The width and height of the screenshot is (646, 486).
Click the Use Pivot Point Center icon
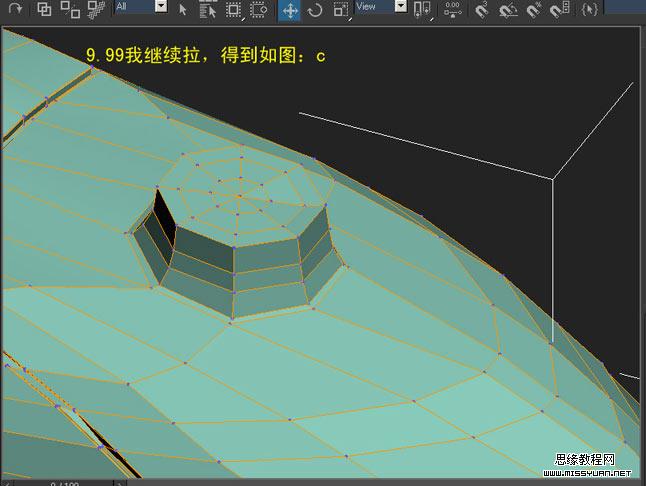click(x=423, y=10)
